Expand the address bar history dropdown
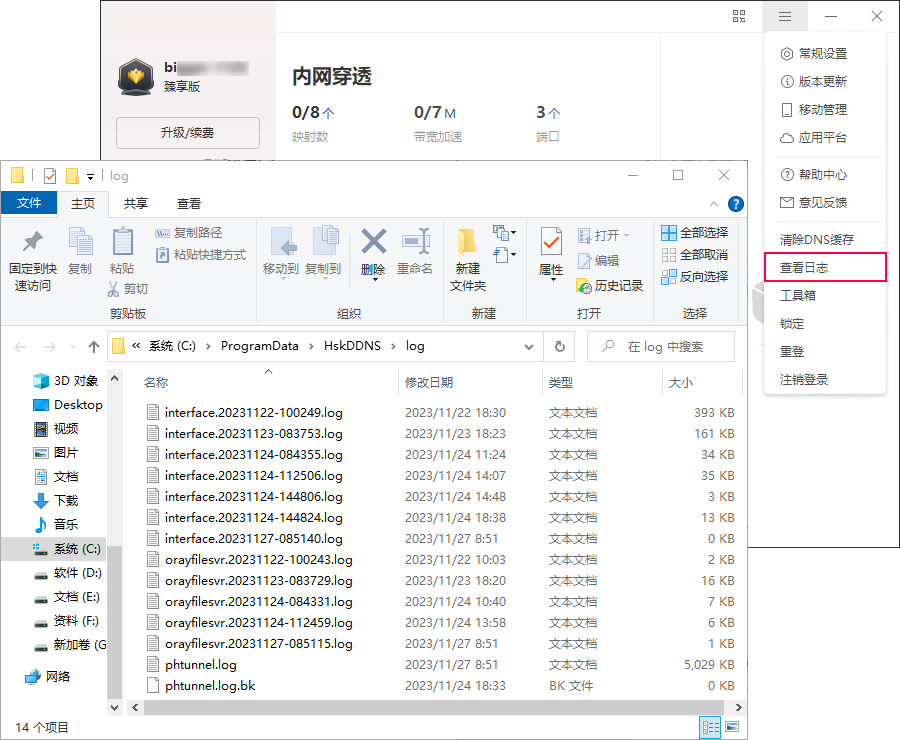Screen dimensions: 900x740 pos(530,347)
